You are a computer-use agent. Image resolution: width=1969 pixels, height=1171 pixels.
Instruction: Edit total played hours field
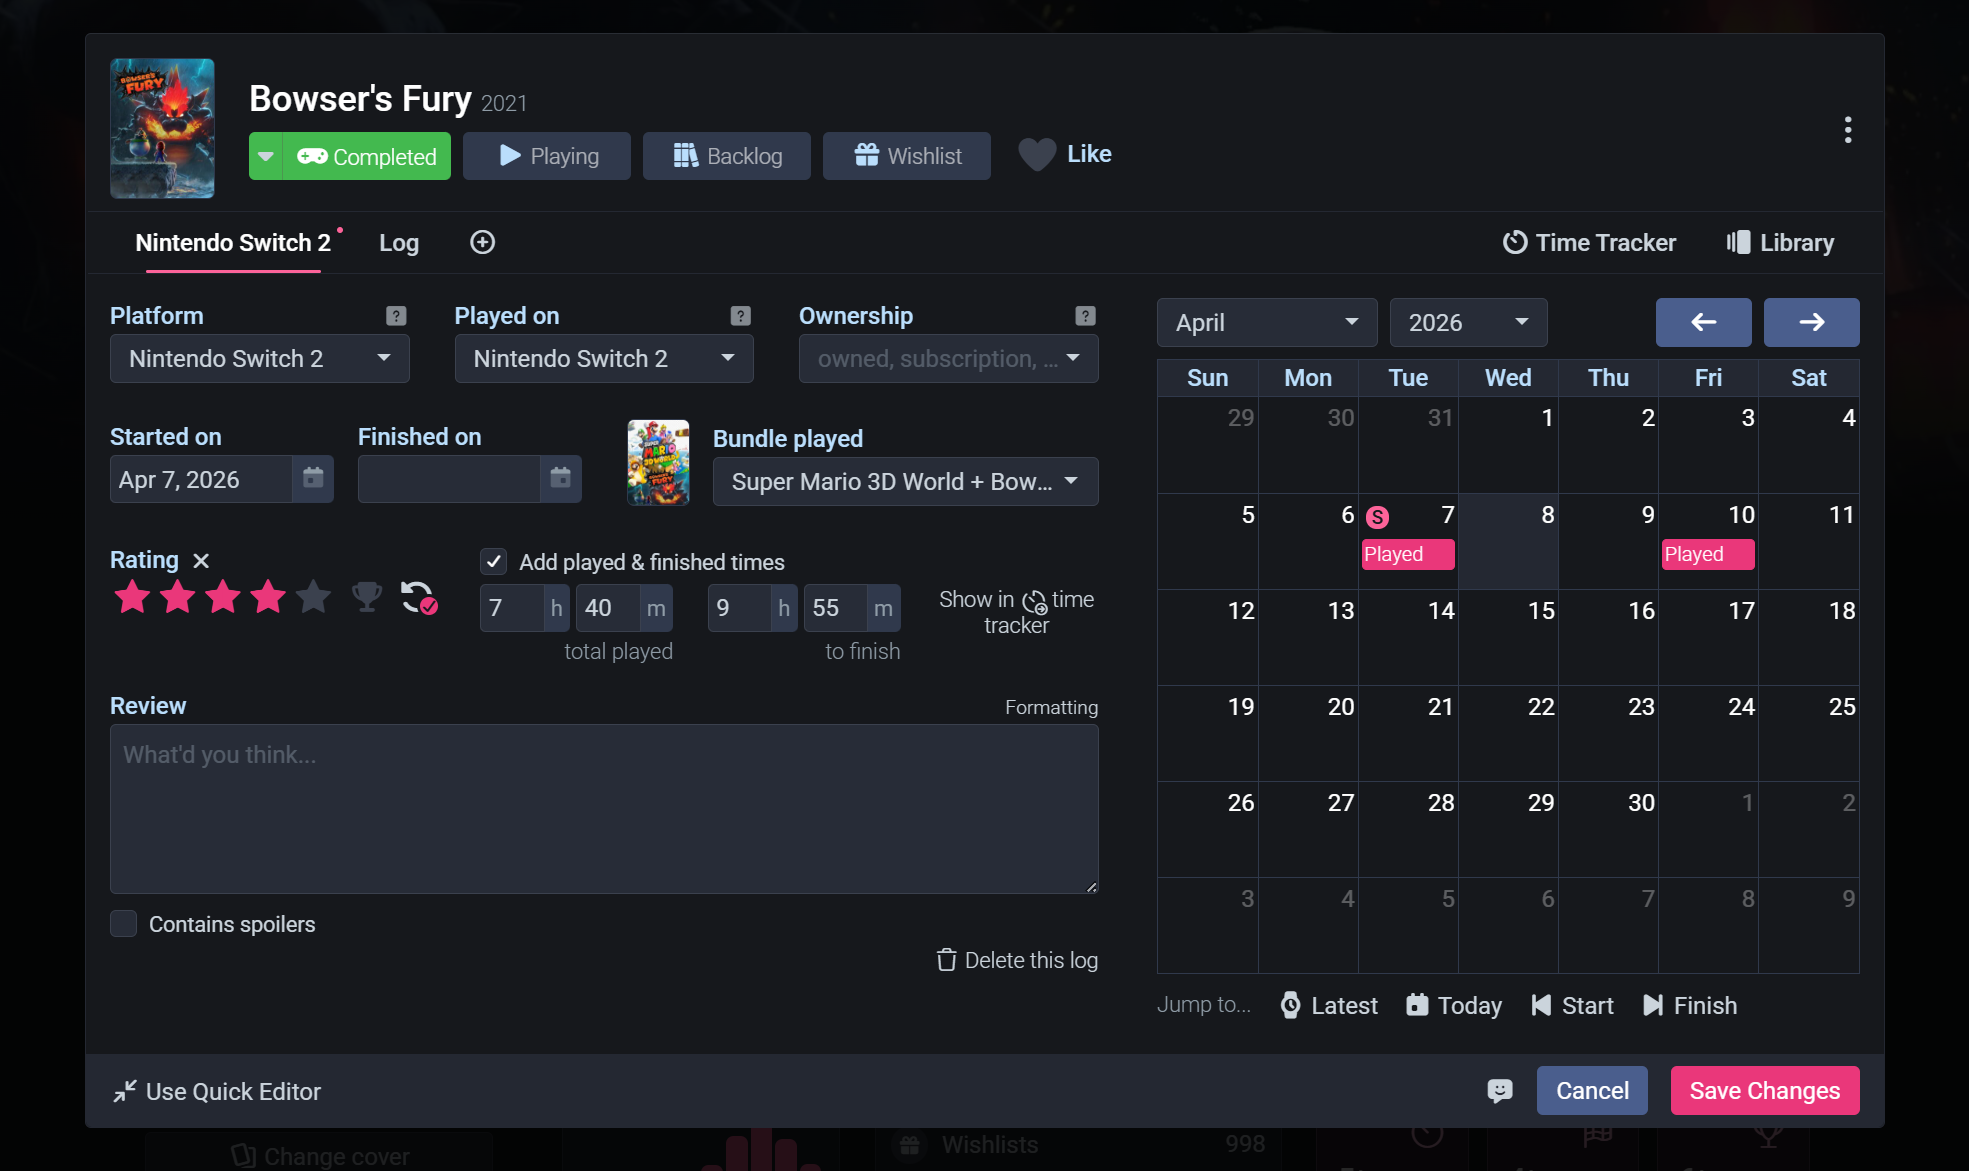point(513,608)
